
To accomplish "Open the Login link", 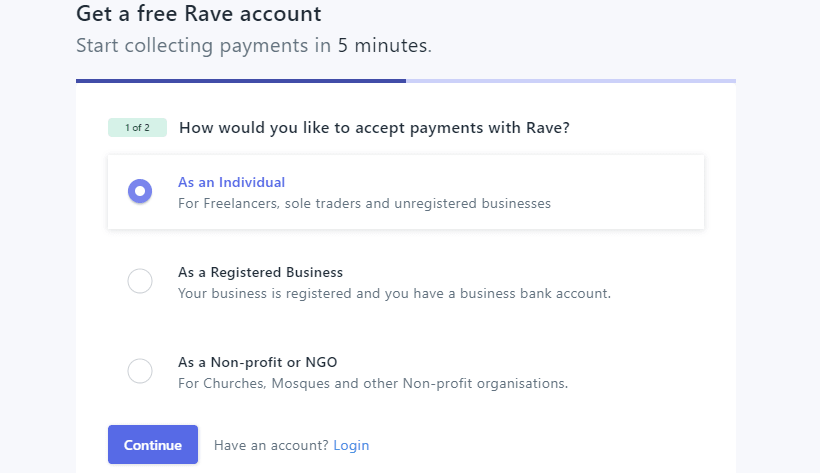I will tap(351, 445).
